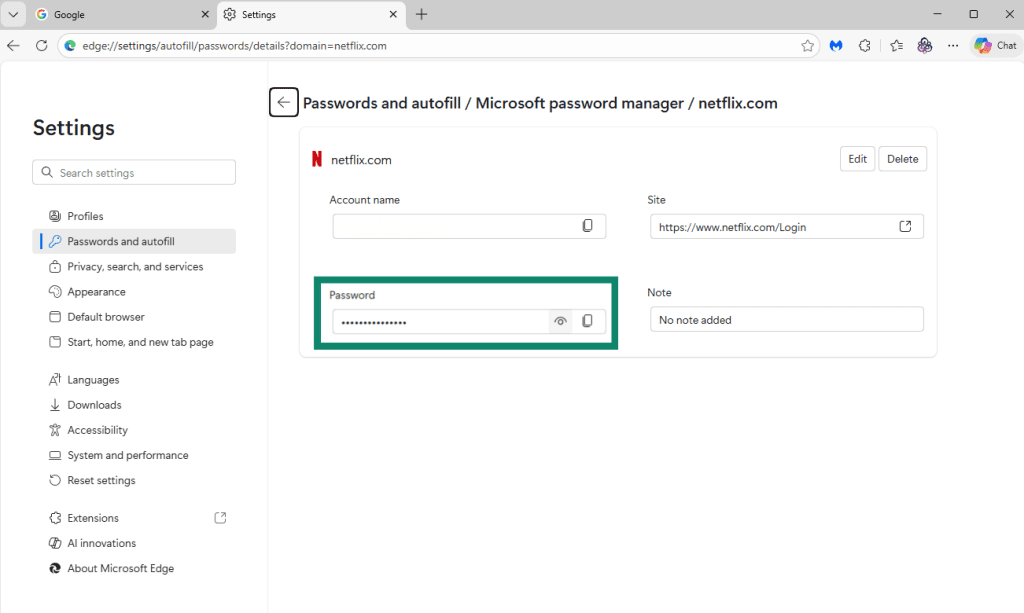The image size is (1024, 613).
Task: Click the browser back arrow
Action: [x=13, y=46]
